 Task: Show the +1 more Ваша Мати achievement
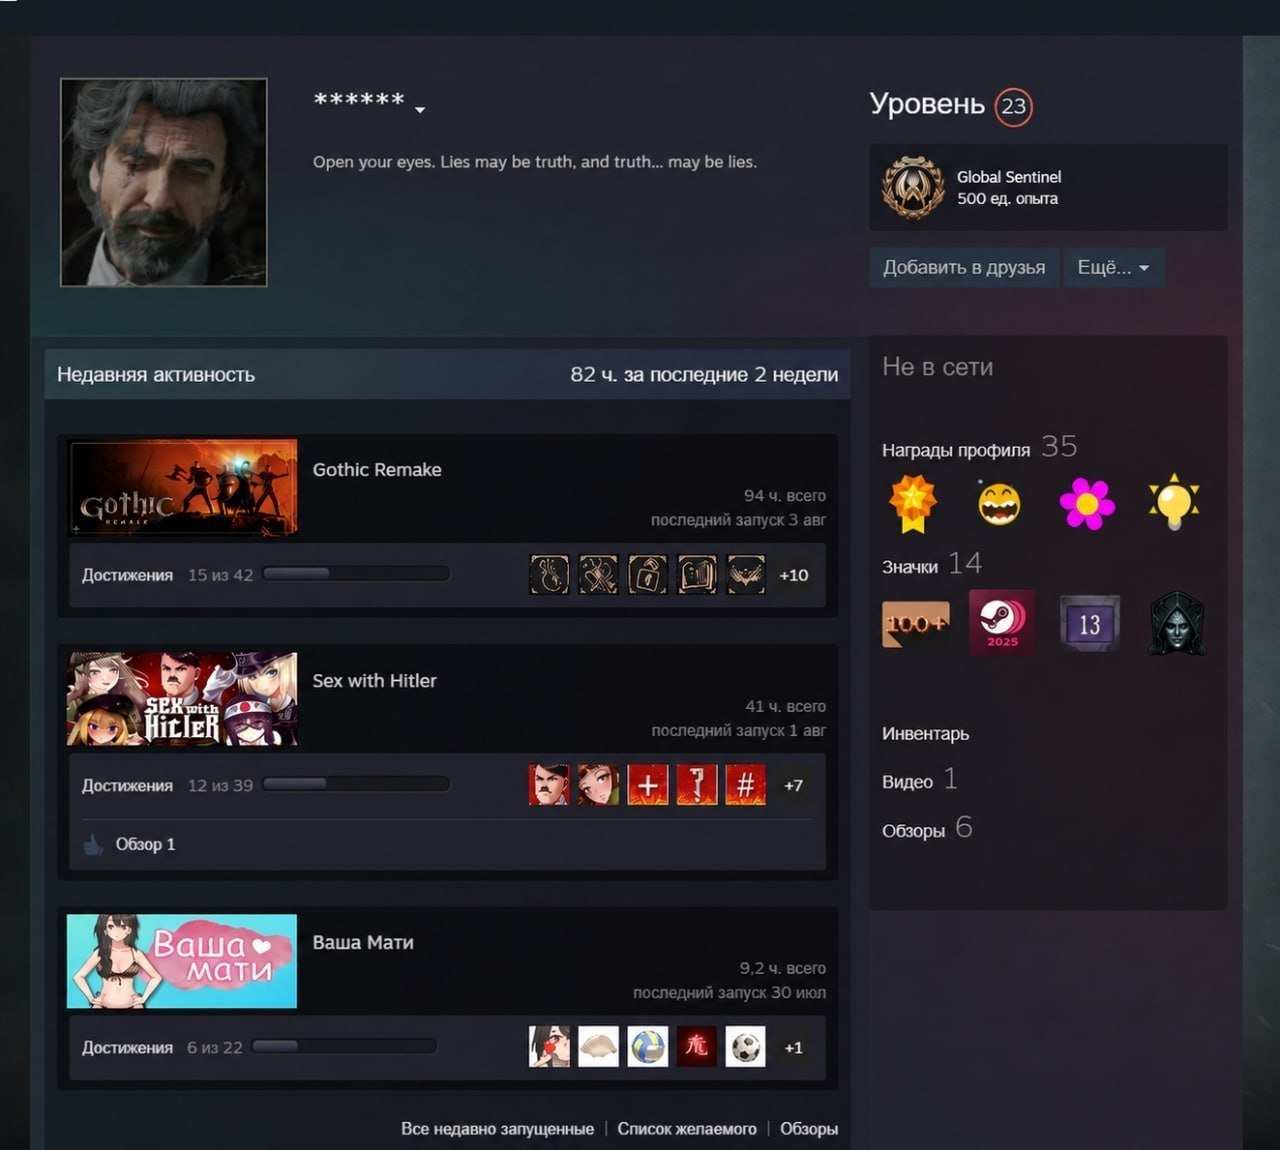point(794,1047)
